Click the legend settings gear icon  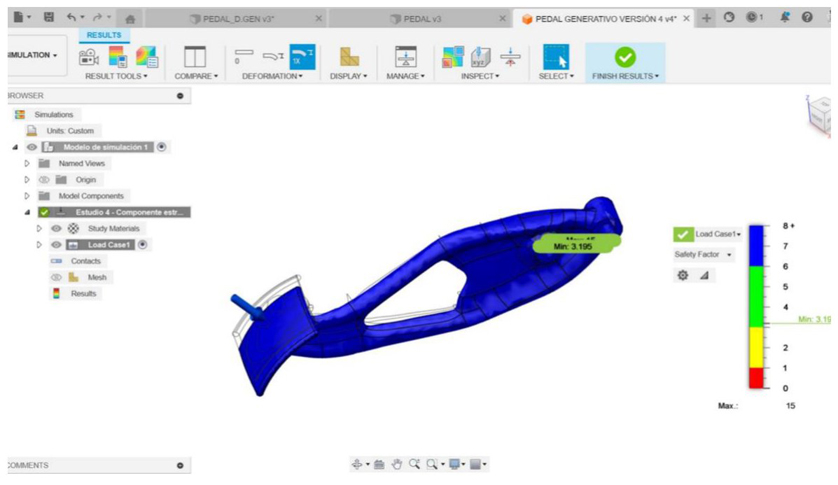click(683, 275)
